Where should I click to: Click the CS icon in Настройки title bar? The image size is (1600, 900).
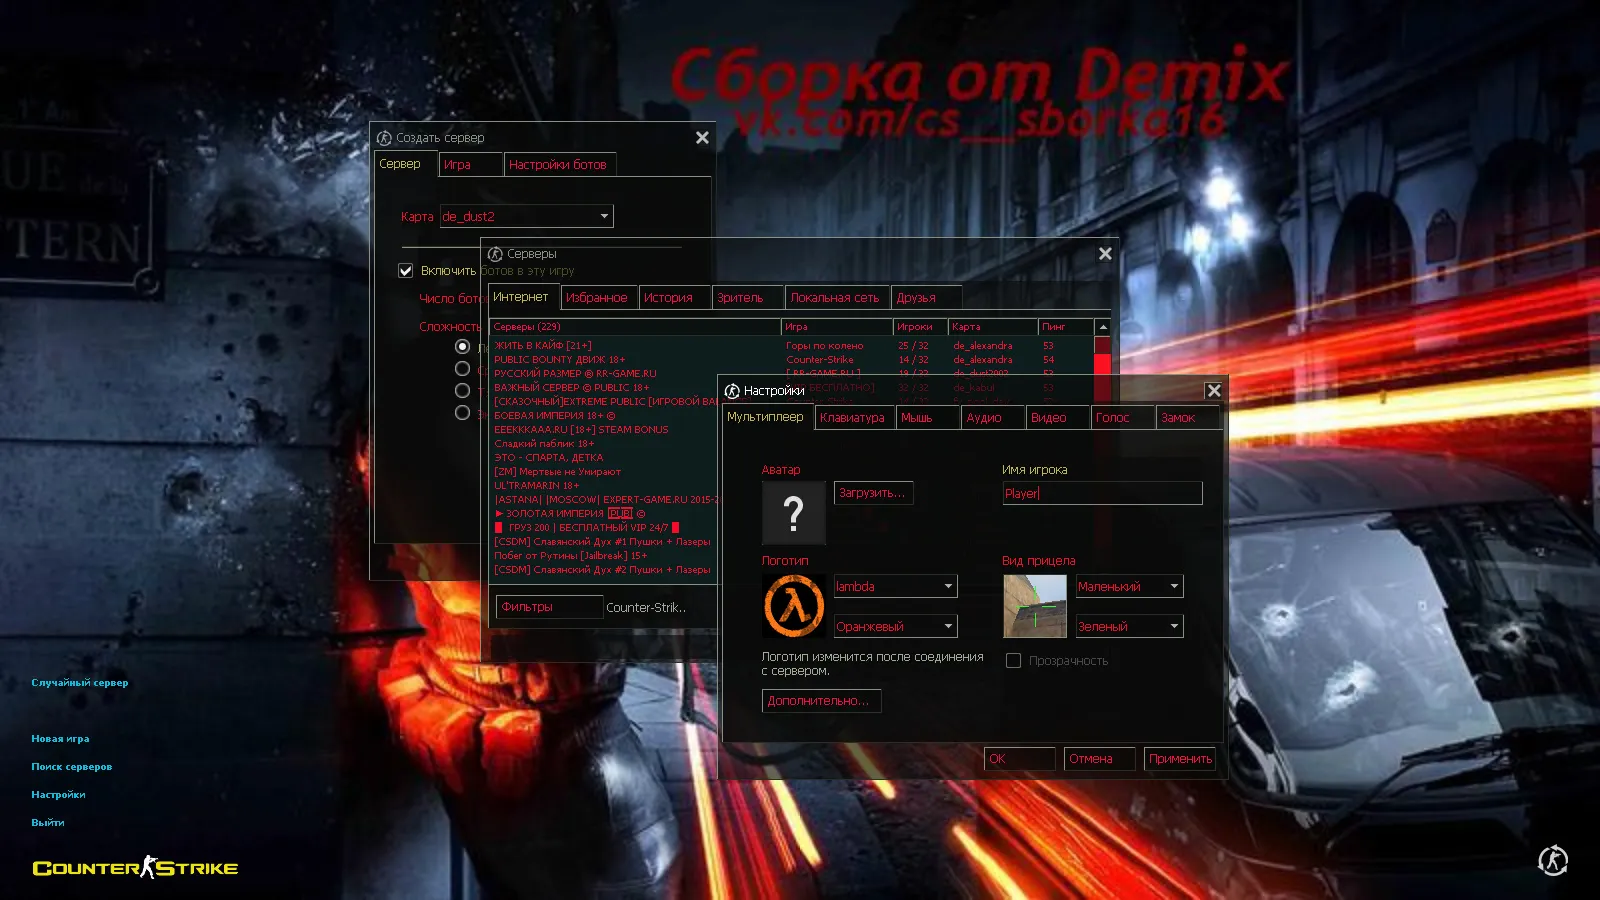pyautogui.click(x=731, y=390)
